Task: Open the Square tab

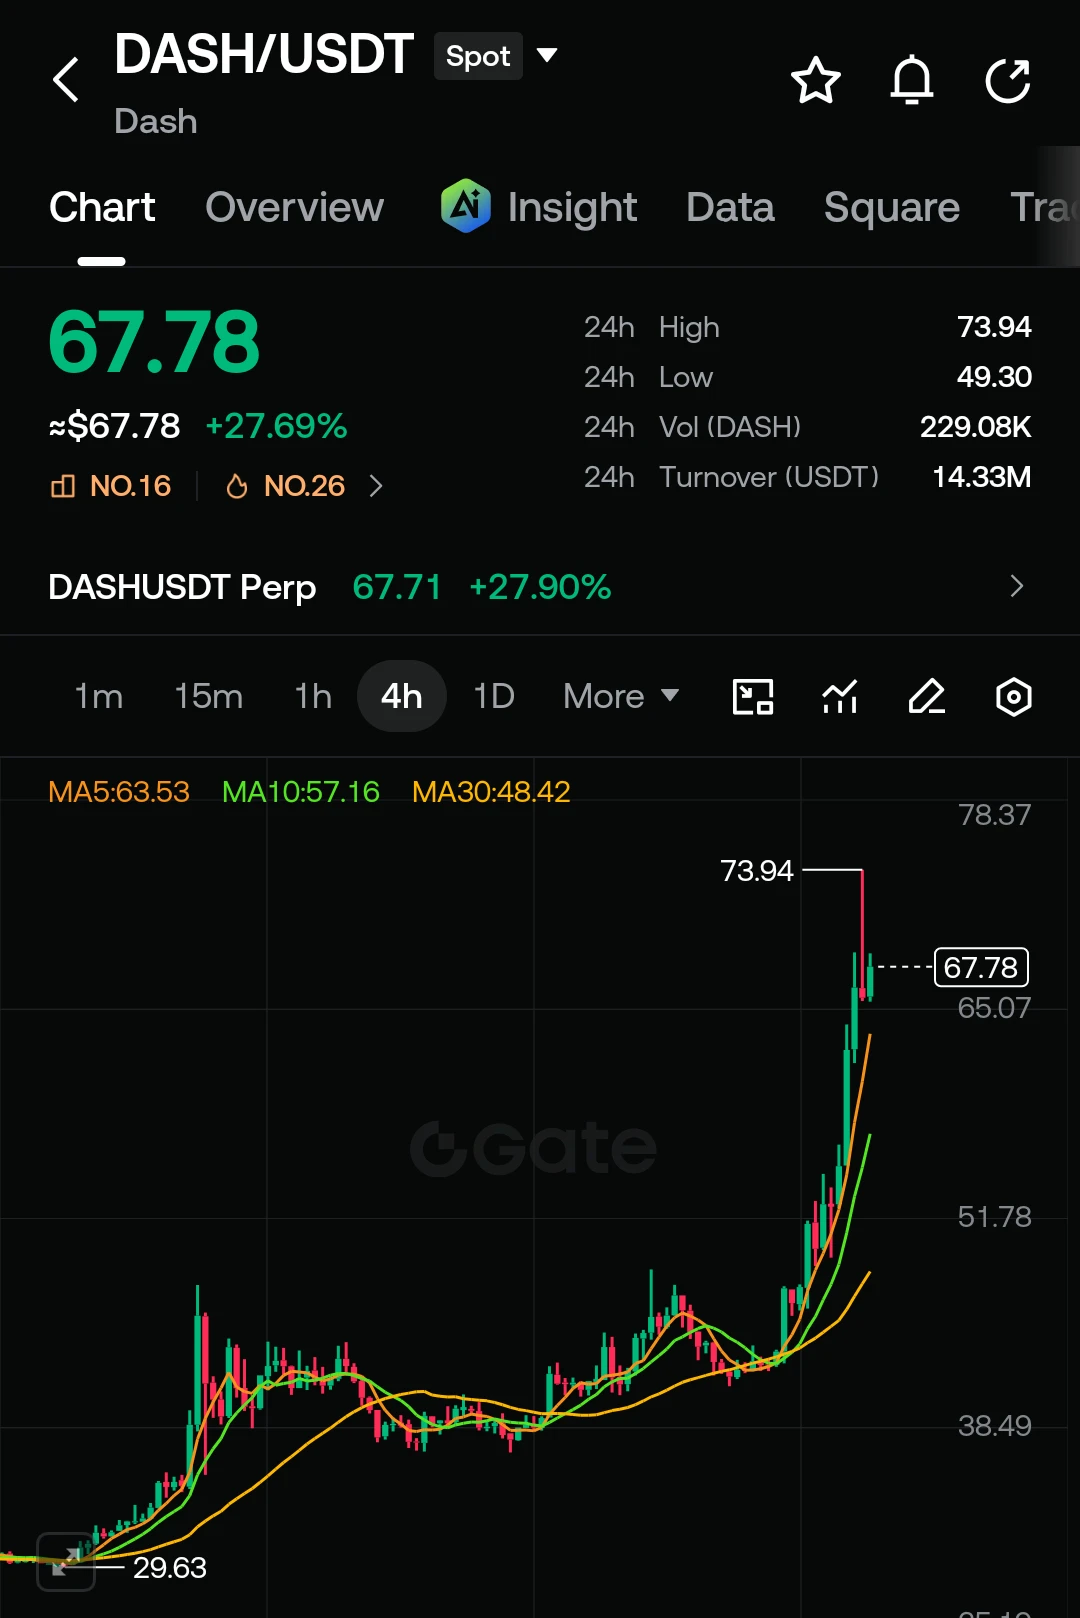Action: pos(892,208)
